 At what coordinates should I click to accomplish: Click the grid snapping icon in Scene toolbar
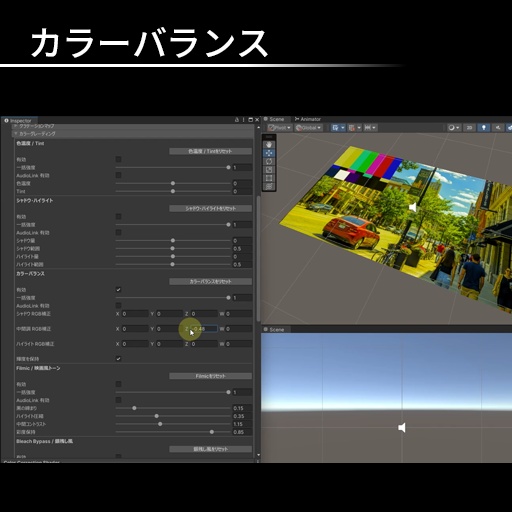tap(335, 128)
